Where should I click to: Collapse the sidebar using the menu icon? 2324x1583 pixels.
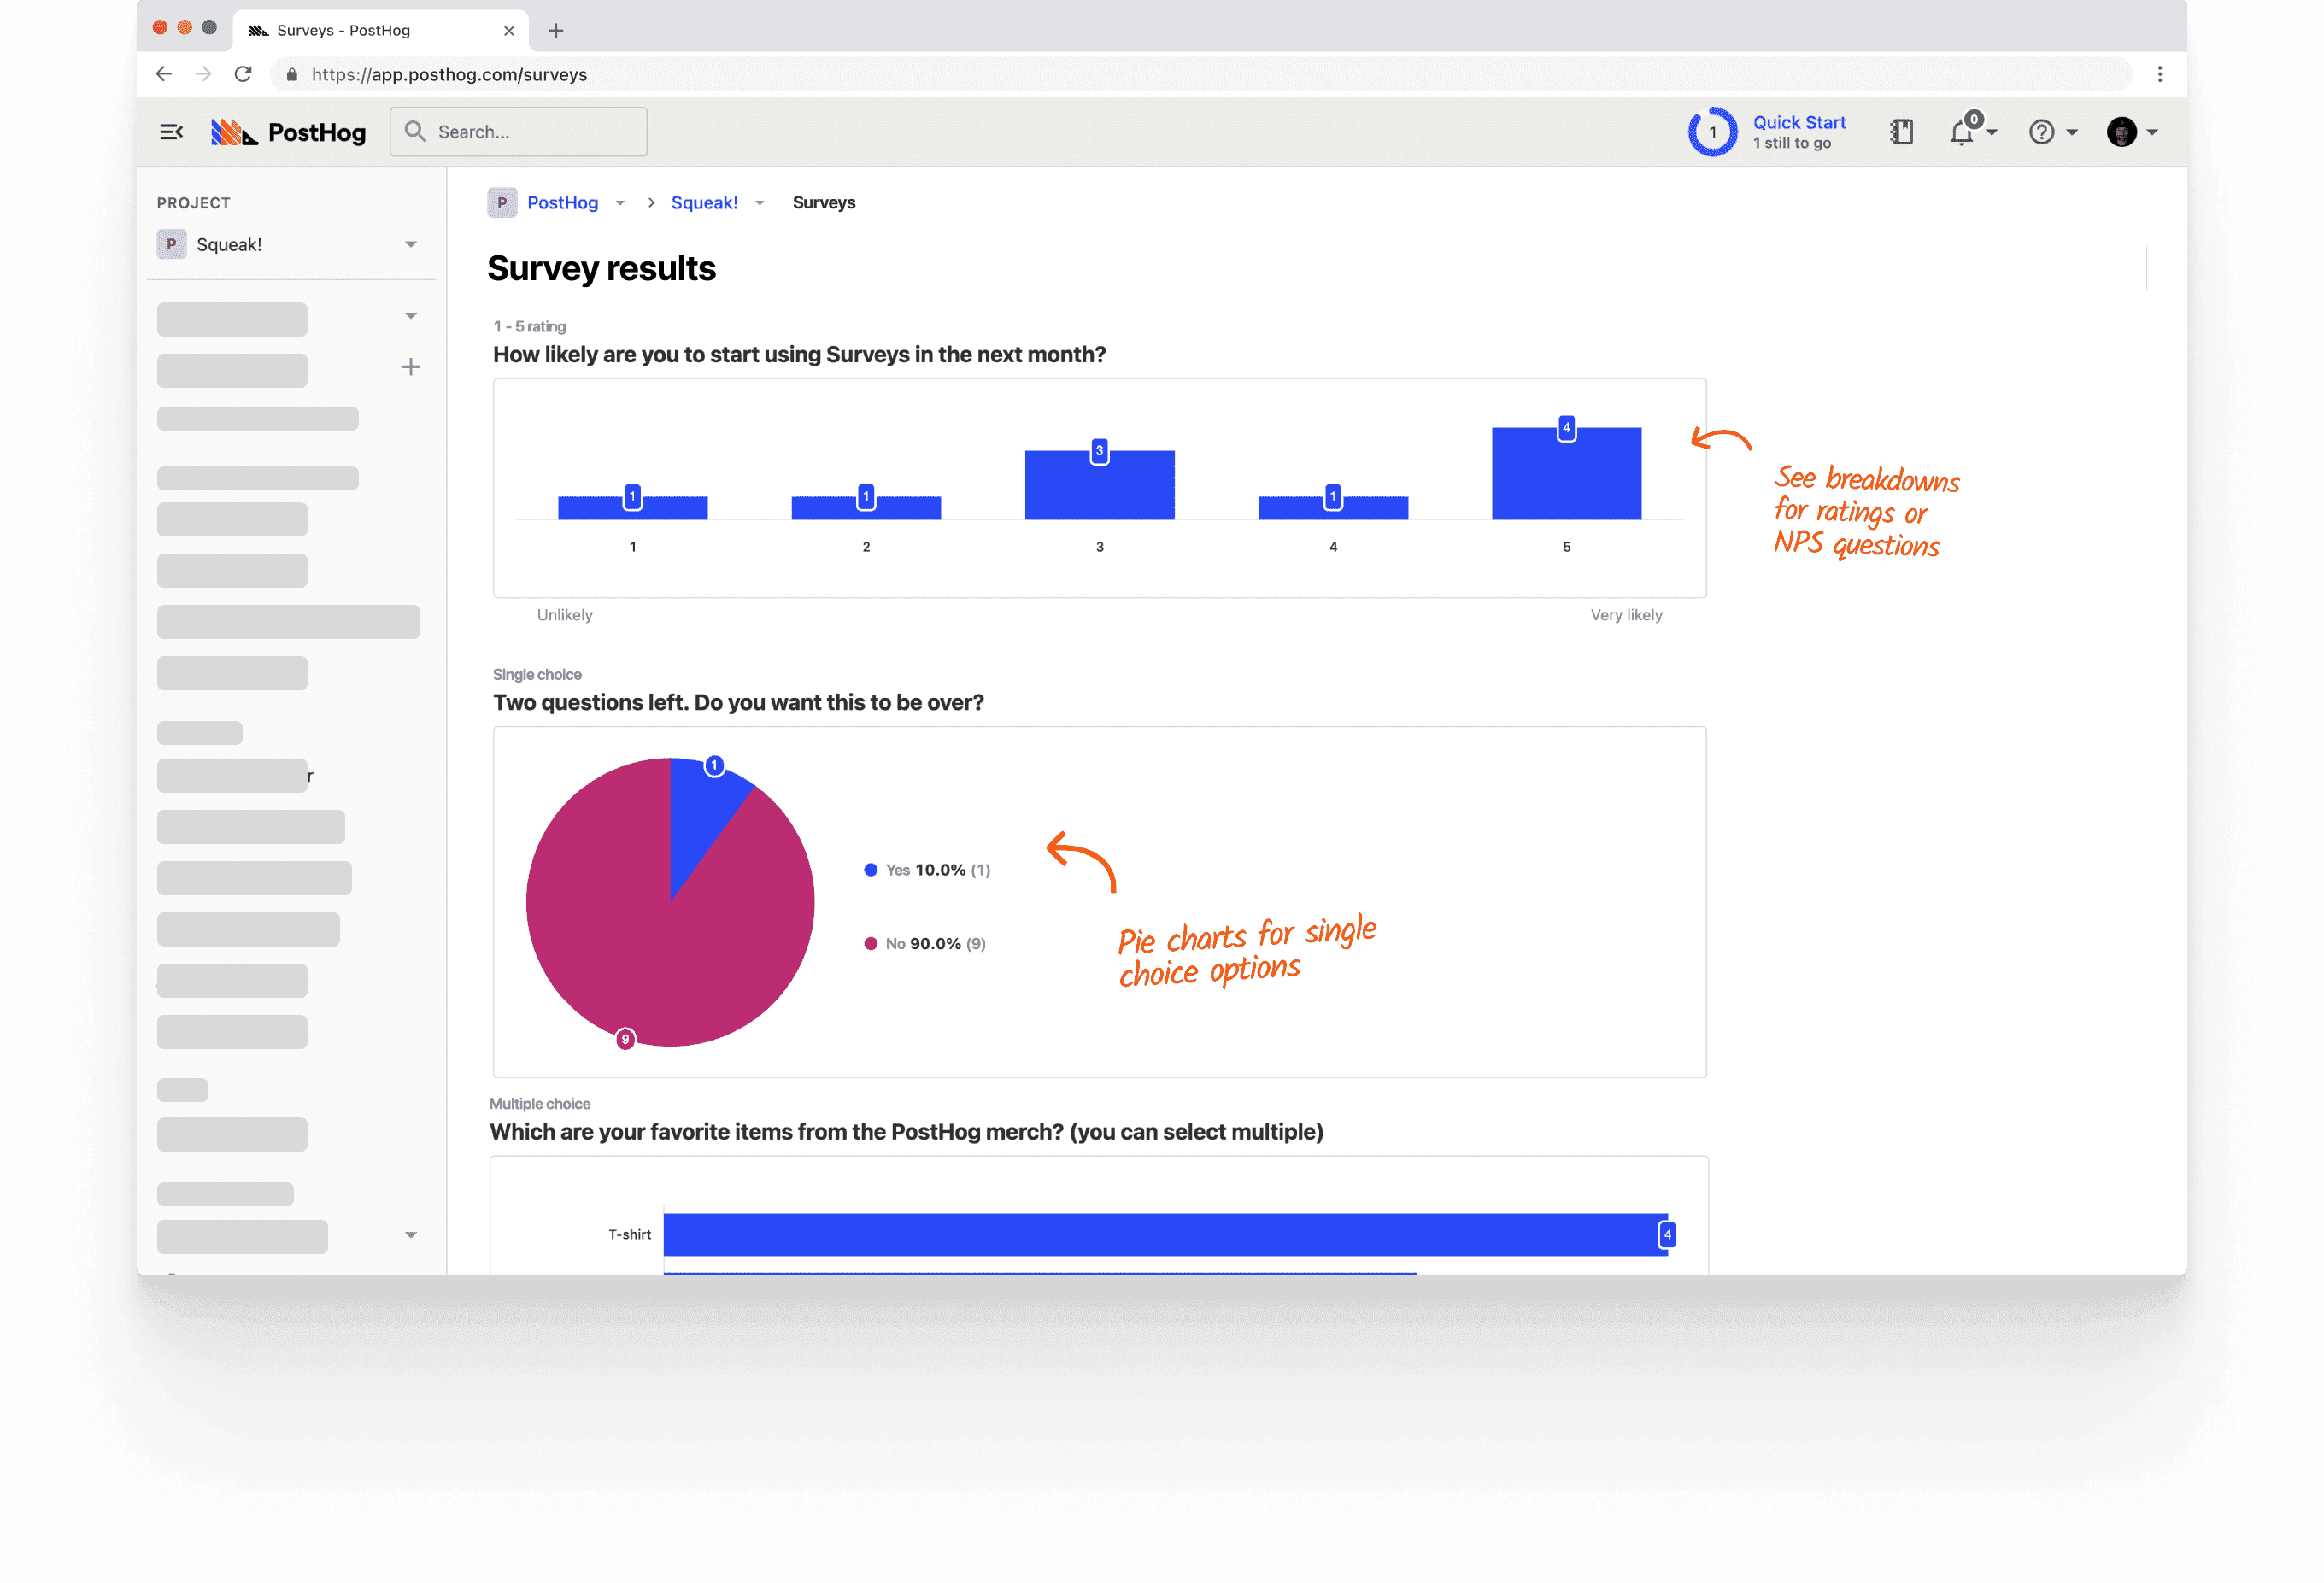pyautogui.click(x=171, y=131)
